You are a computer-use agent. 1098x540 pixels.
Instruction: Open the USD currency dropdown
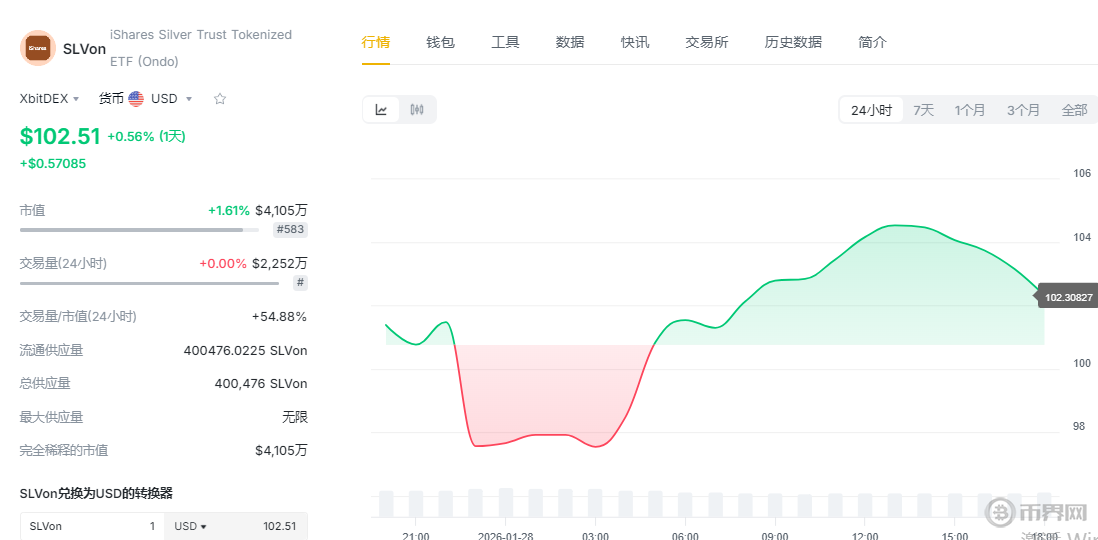[x=171, y=99]
